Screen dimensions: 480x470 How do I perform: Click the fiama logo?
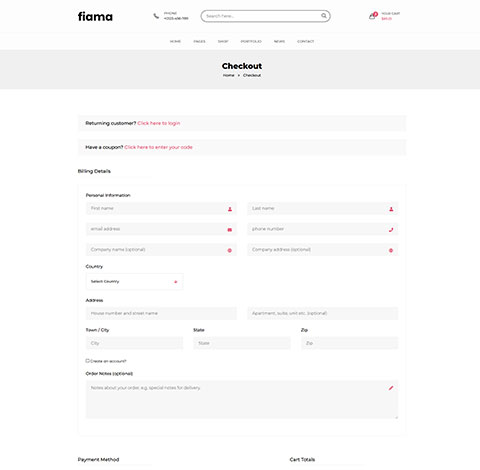point(95,16)
